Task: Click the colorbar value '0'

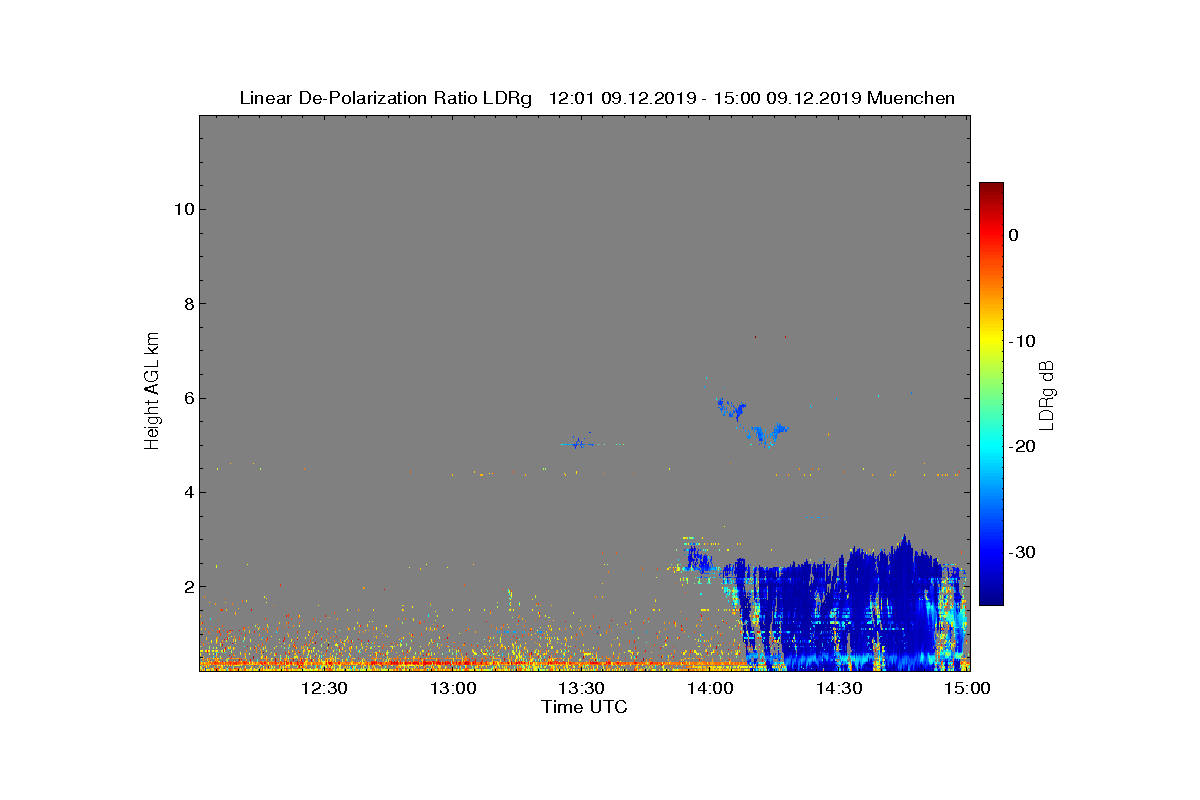Action: 1014,235
